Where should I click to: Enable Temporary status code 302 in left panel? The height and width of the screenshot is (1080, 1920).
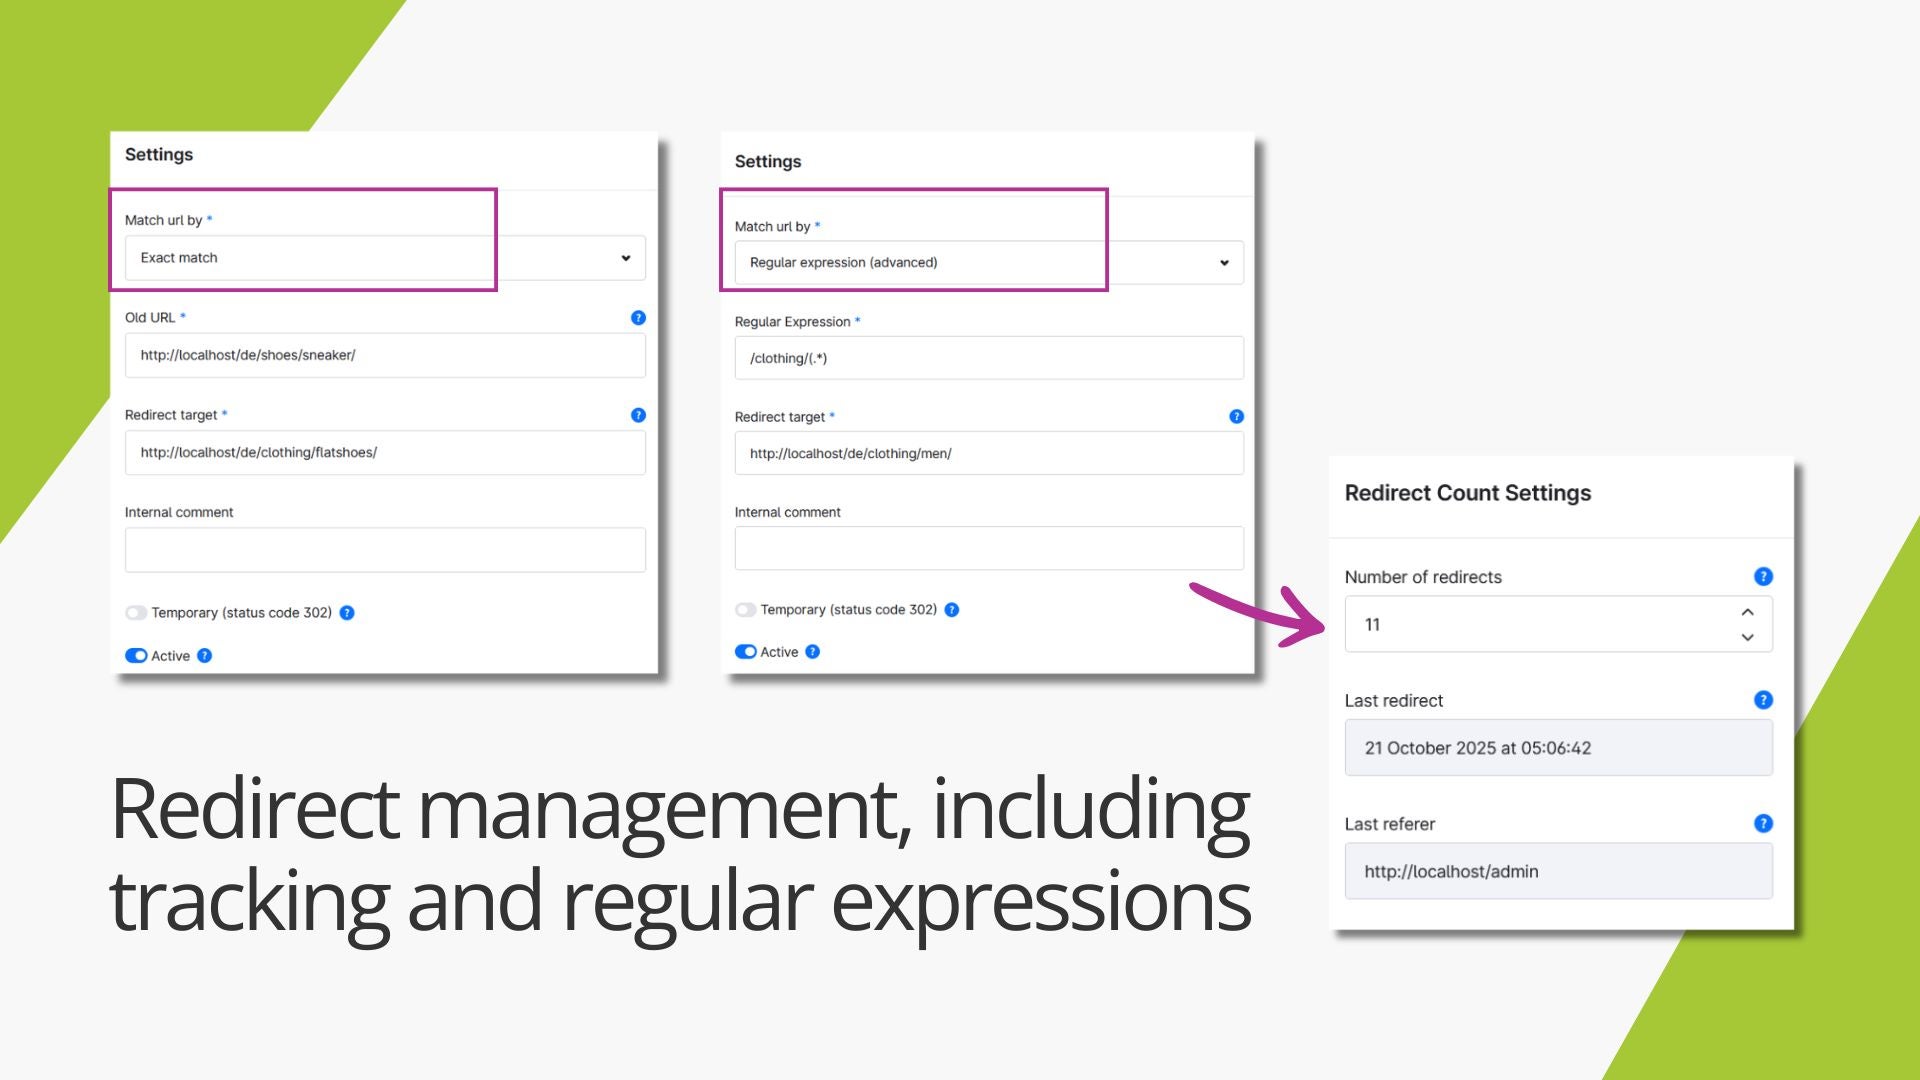coord(136,613)
